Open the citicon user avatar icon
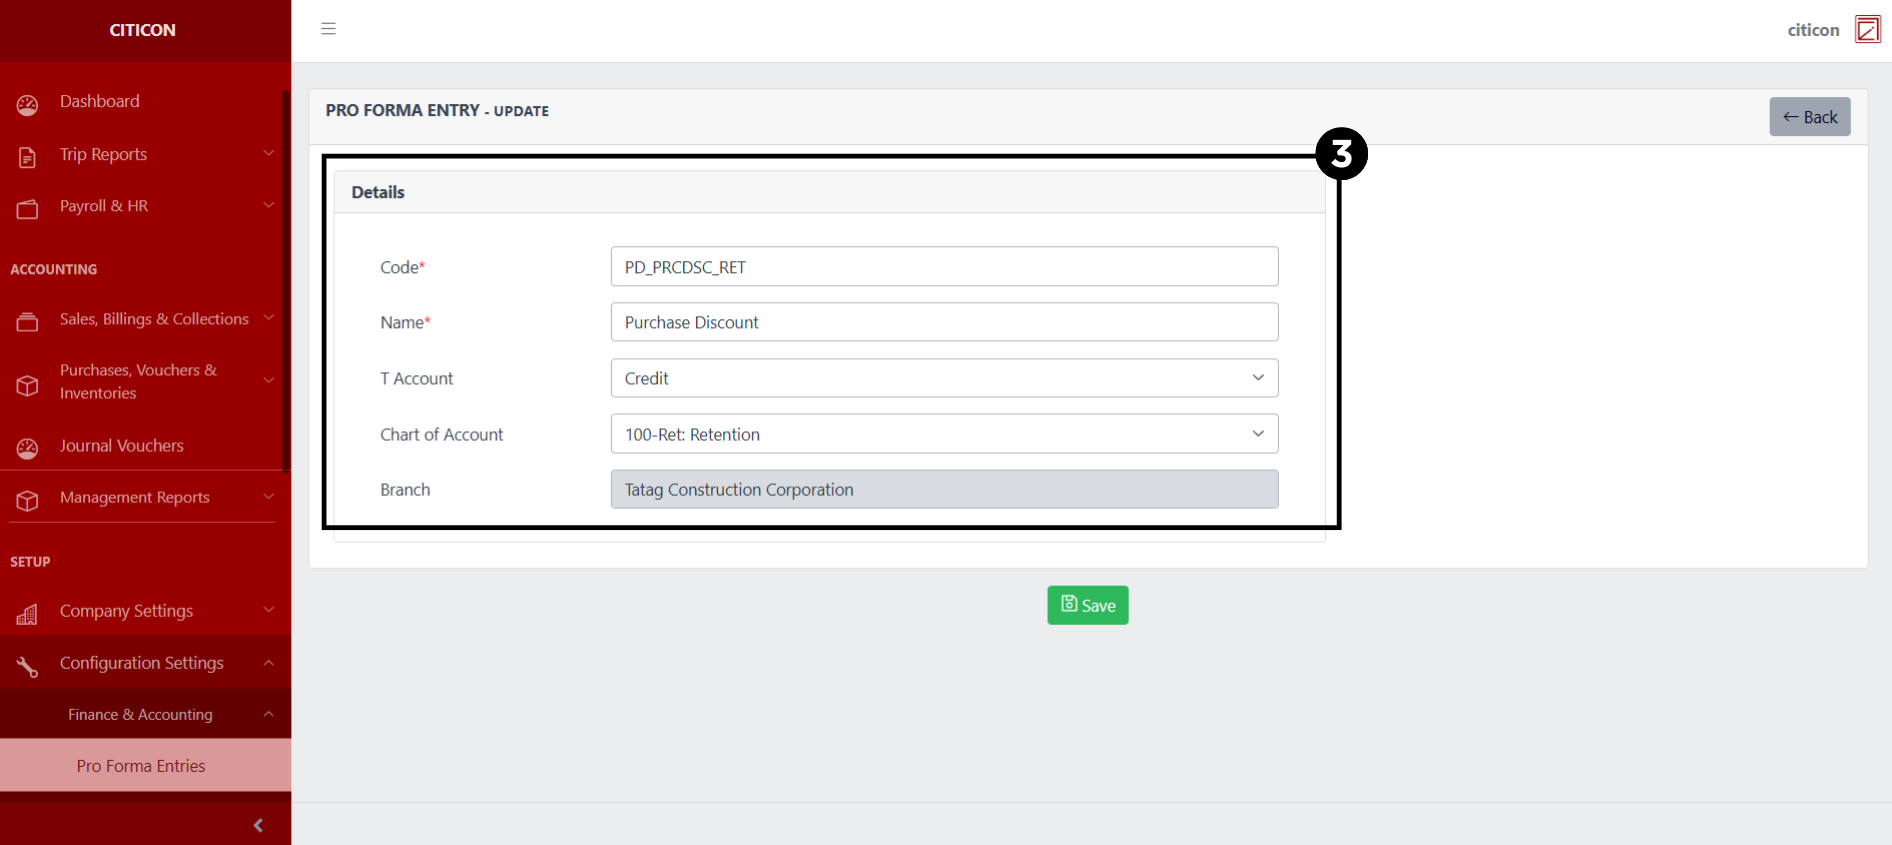This screenshot has height=845, width=1892. [1867, 29]
